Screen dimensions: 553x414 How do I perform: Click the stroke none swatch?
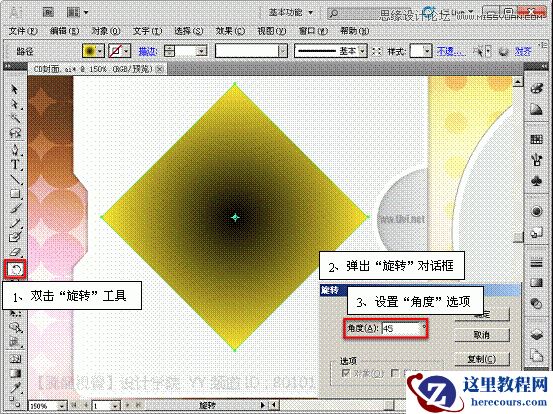point(116,51)
